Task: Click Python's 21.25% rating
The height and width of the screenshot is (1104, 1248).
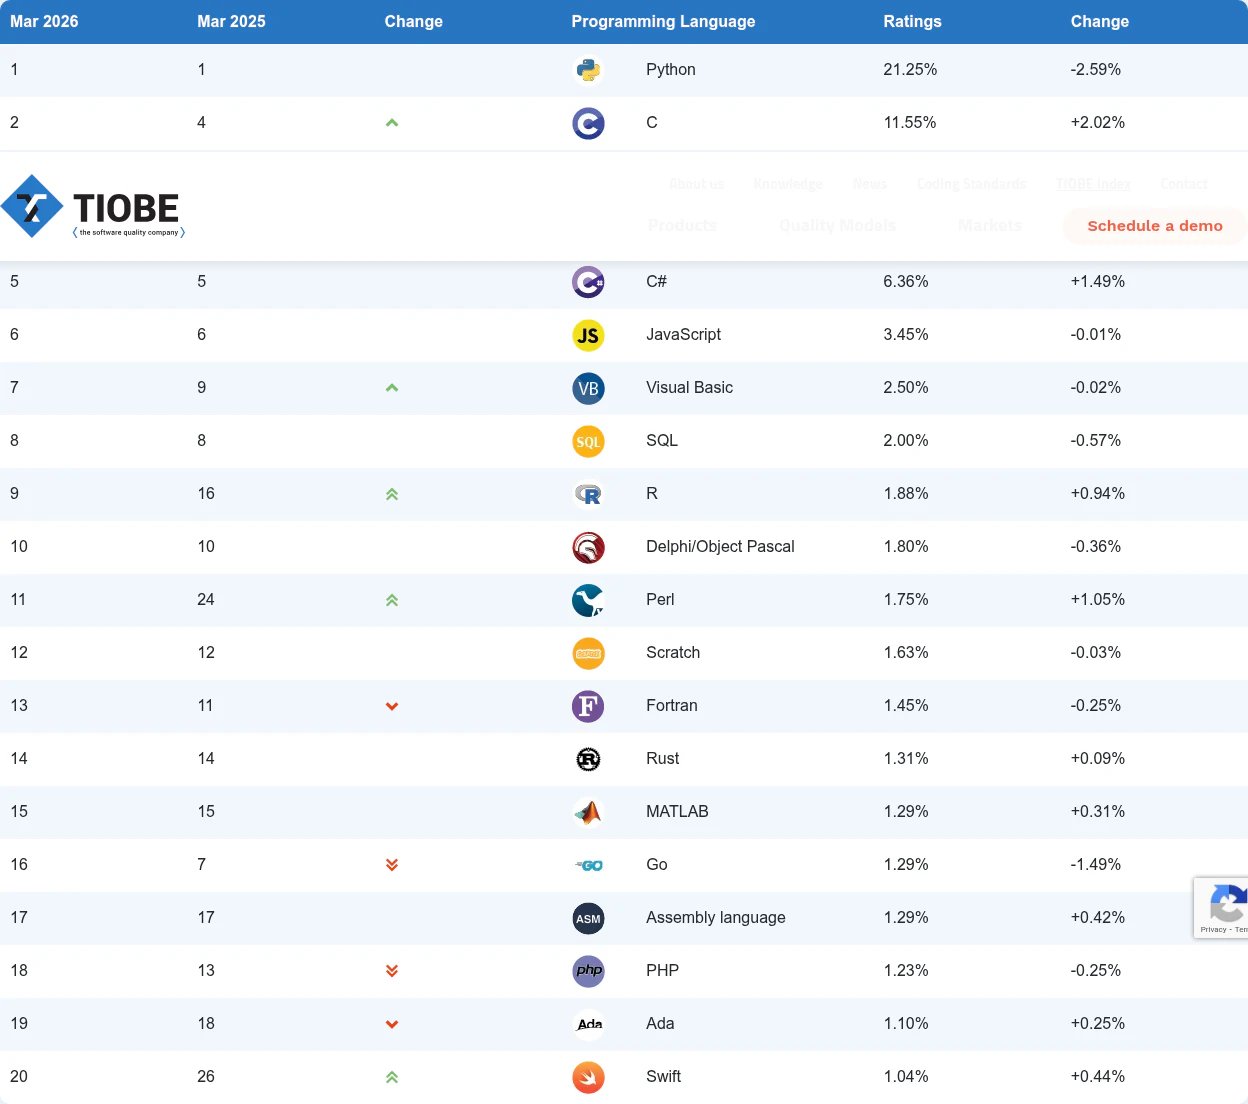Action: (910, 70)
